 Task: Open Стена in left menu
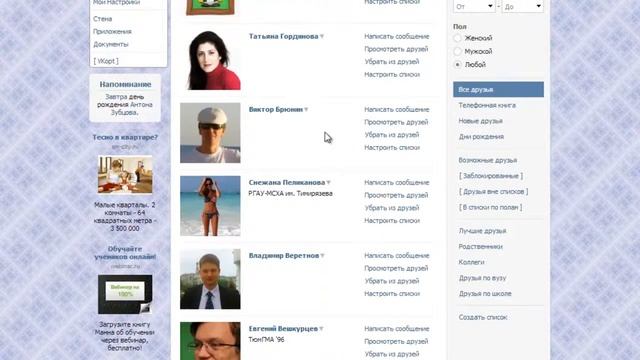click(x=102, y=19)
